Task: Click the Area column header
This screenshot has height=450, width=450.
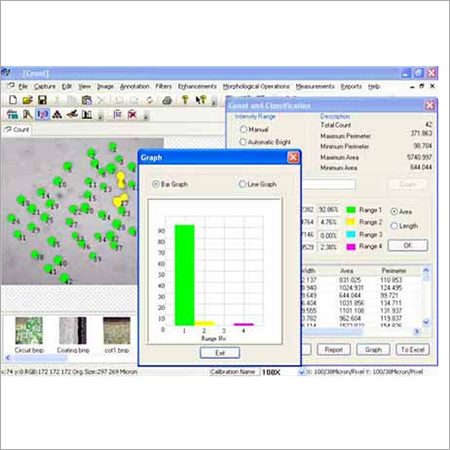Action: pos(347,271)
